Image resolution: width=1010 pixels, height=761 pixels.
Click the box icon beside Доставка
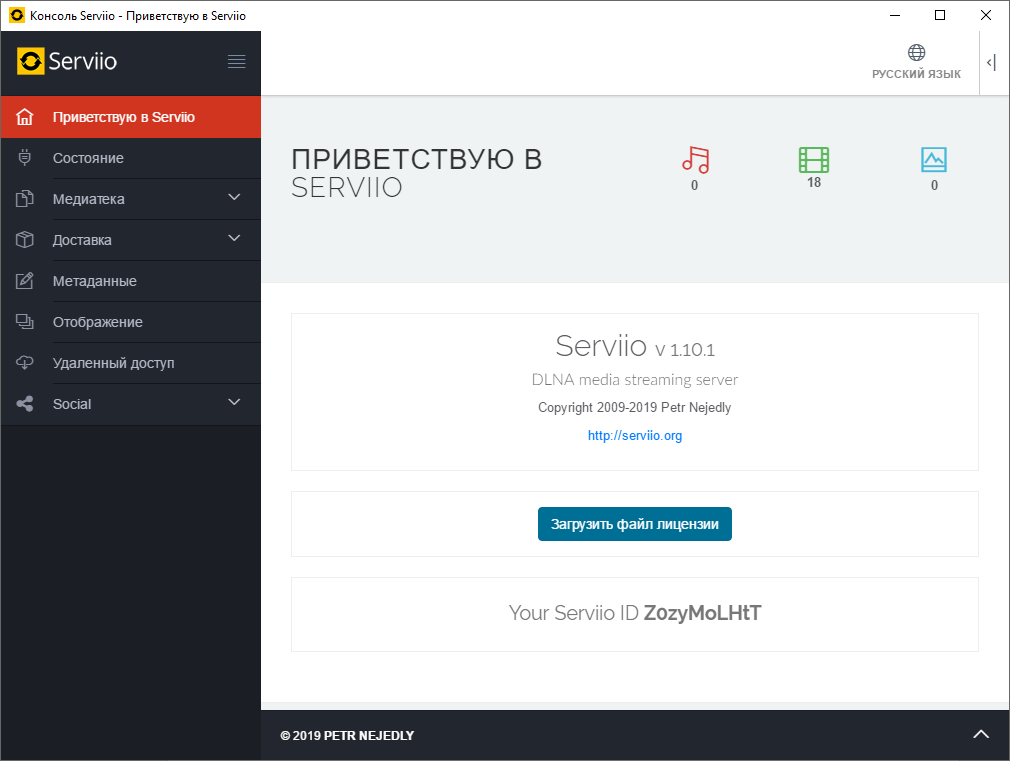point(24,240)
